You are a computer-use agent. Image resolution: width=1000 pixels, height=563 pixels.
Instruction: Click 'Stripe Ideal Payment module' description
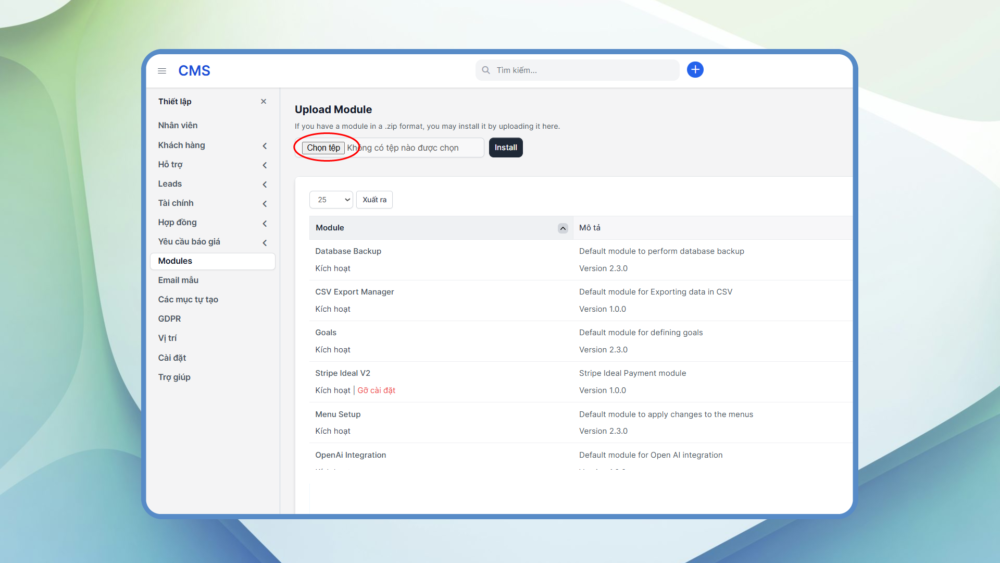click(x=632, y=373)
